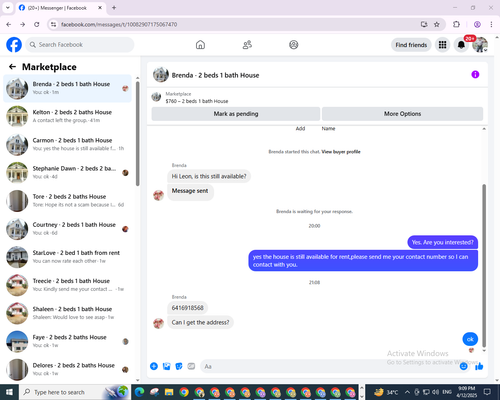Open View buyer profile link
This screenshot has height=400, width=500.
341,152
